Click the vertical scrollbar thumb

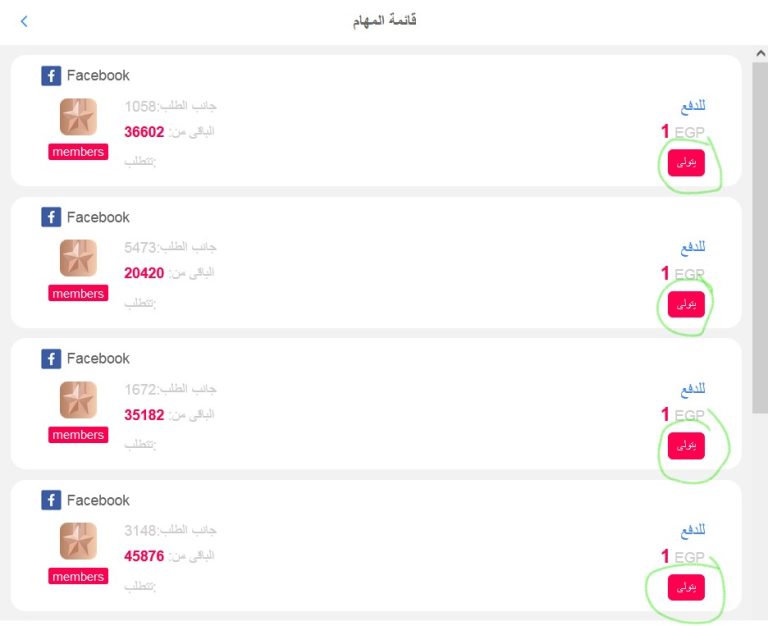click(x=760, y=237)
